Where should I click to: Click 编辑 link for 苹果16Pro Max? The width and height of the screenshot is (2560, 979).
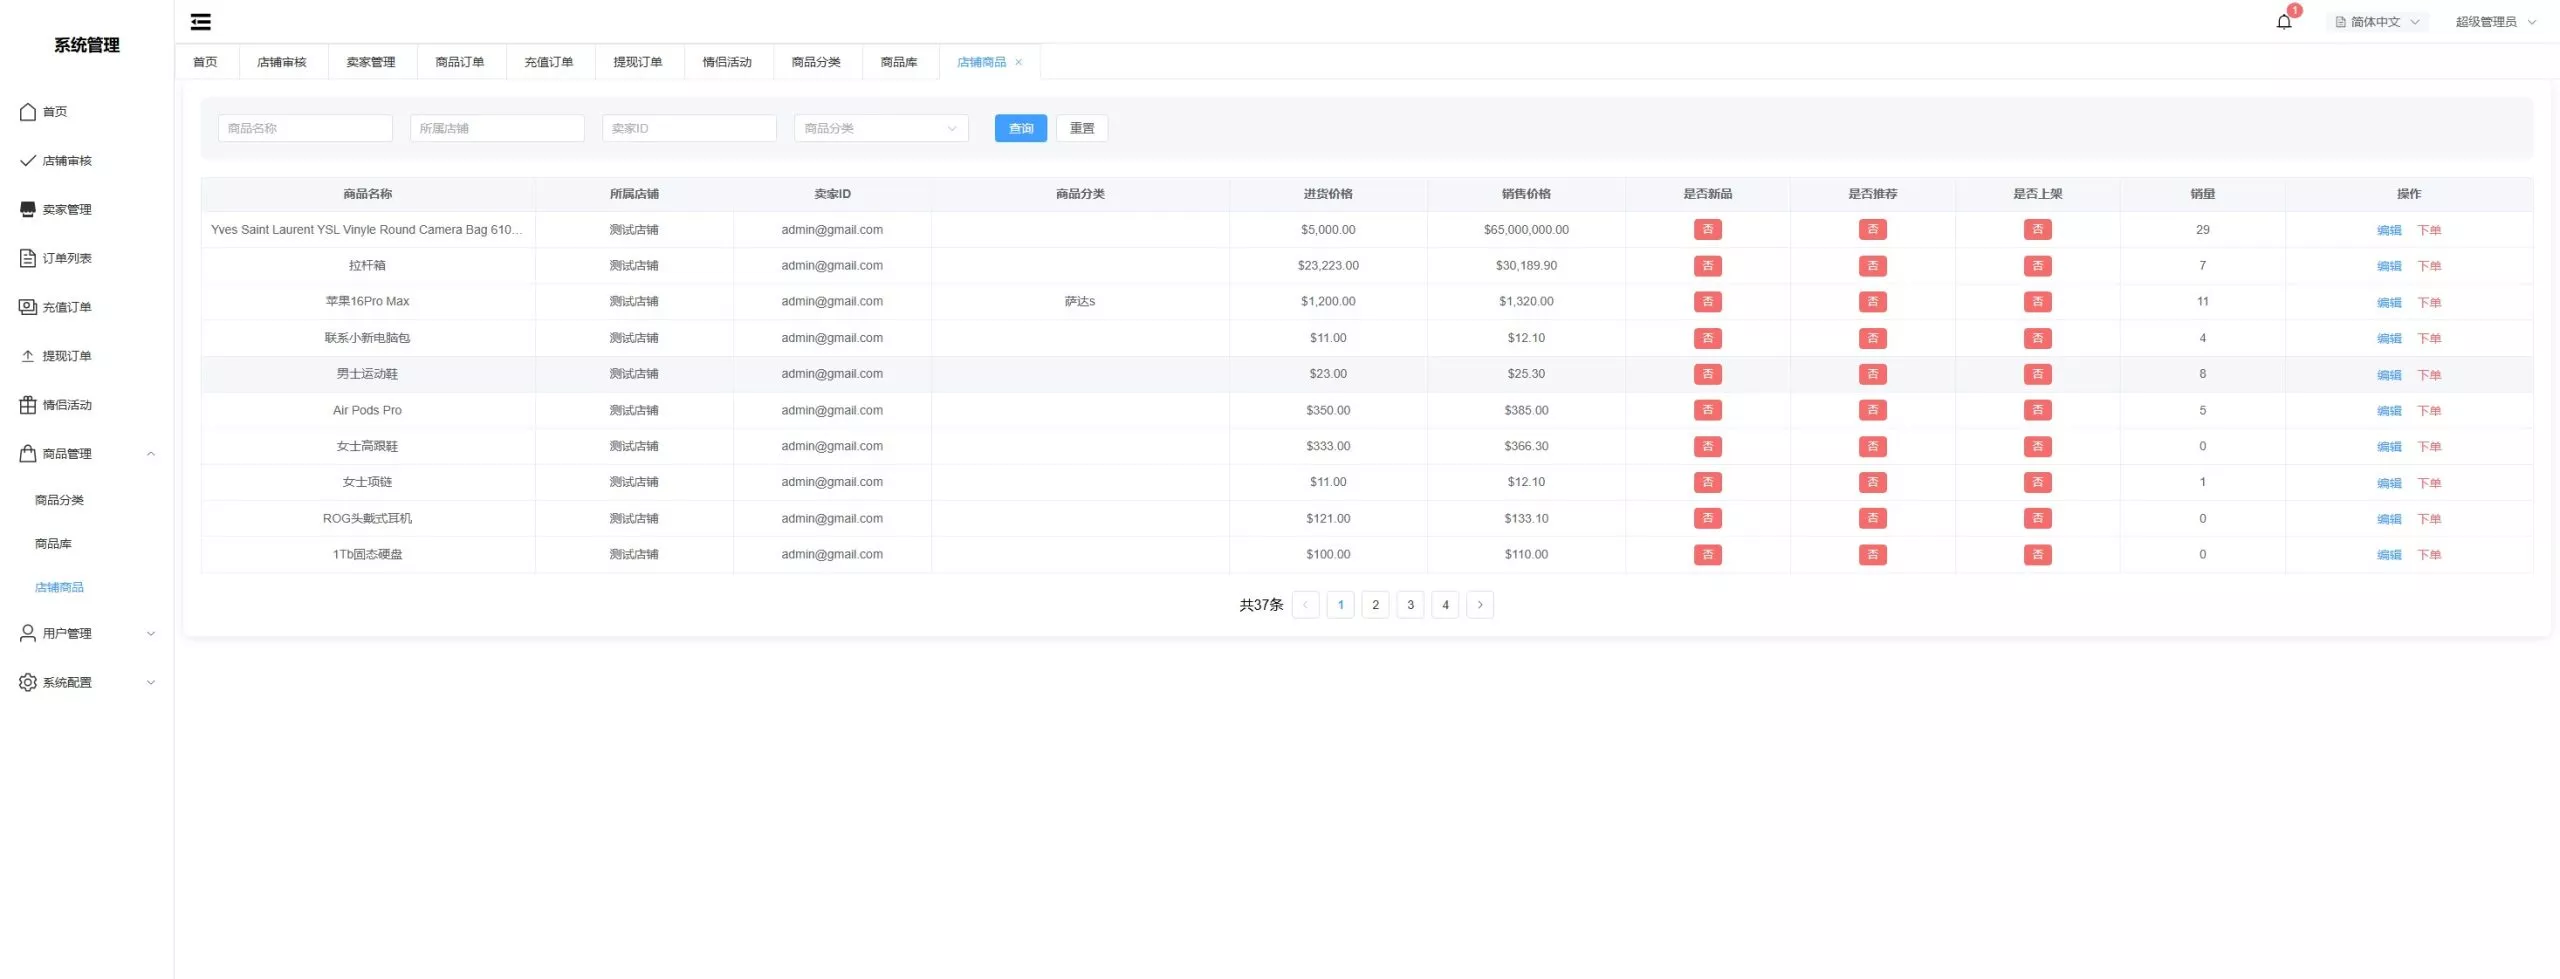click(2388, 302)
